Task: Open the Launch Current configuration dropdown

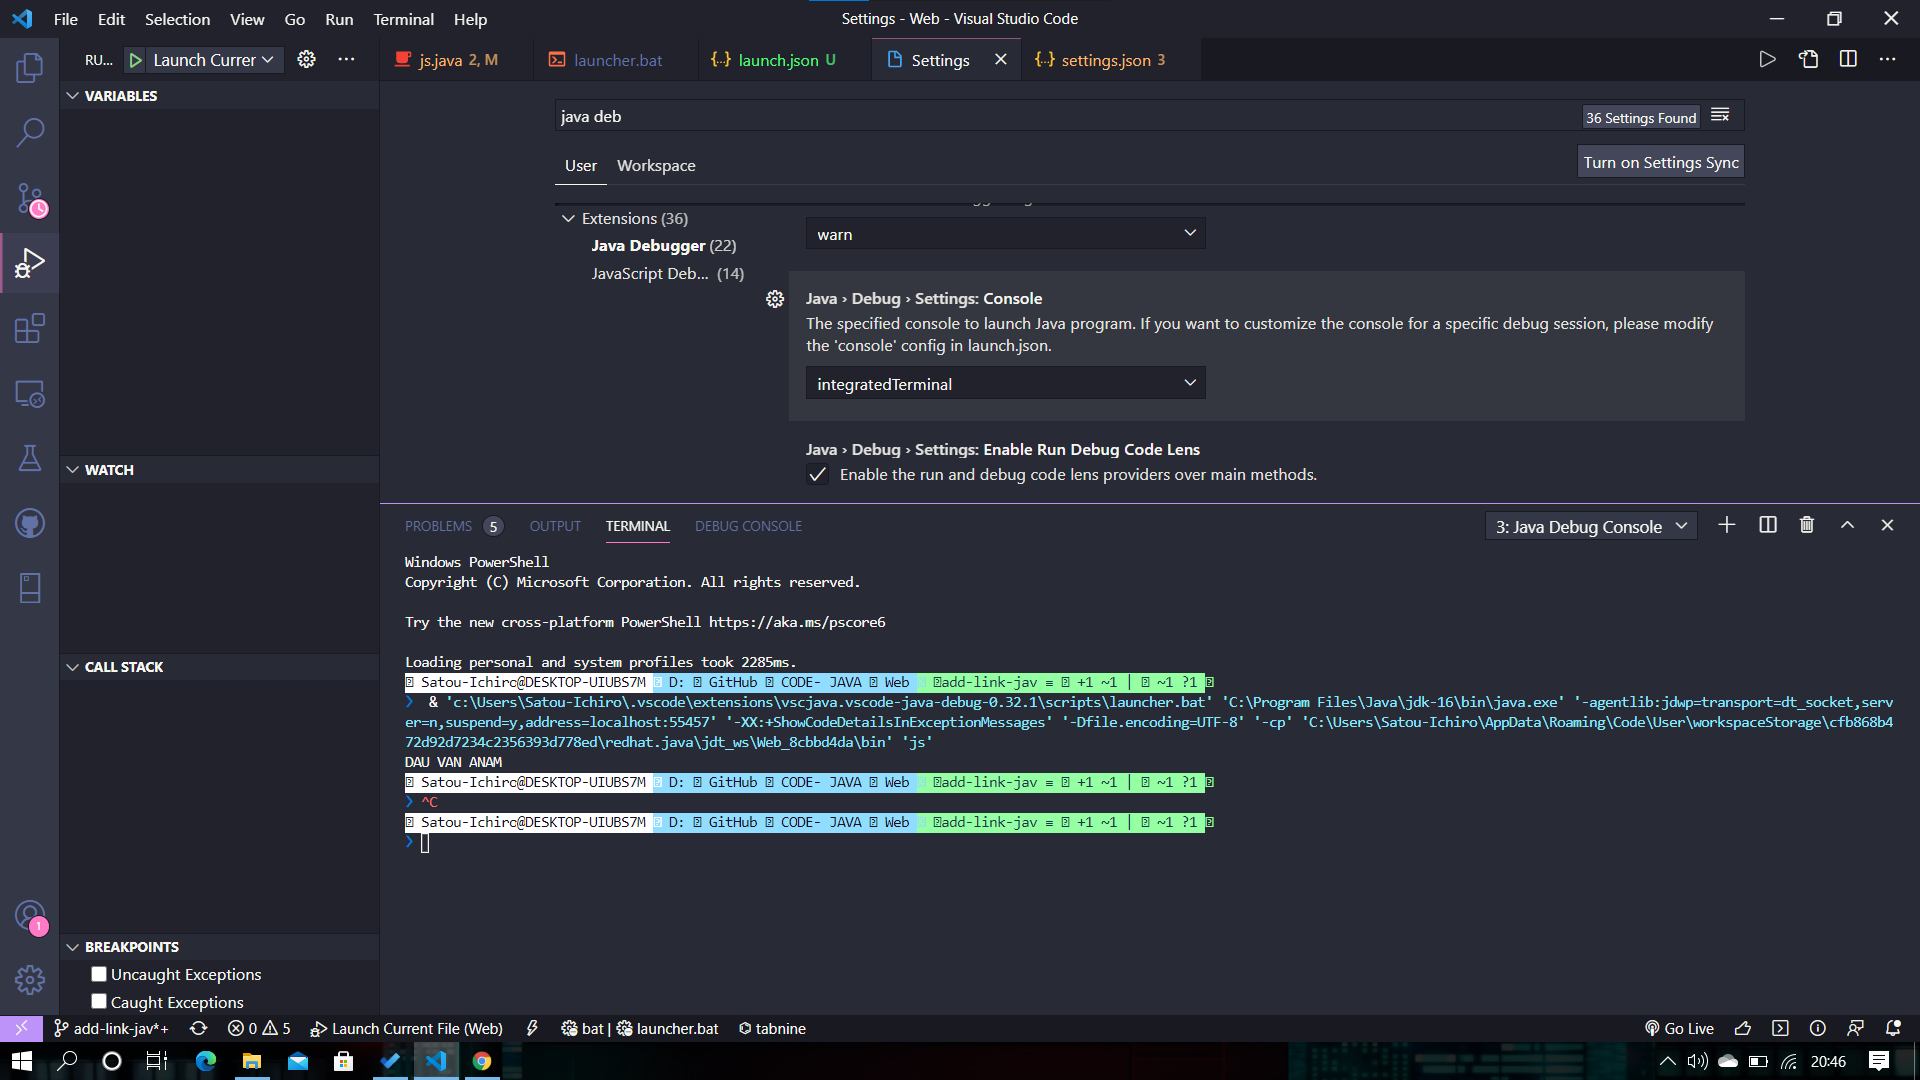Action: [x=213, y=60]
